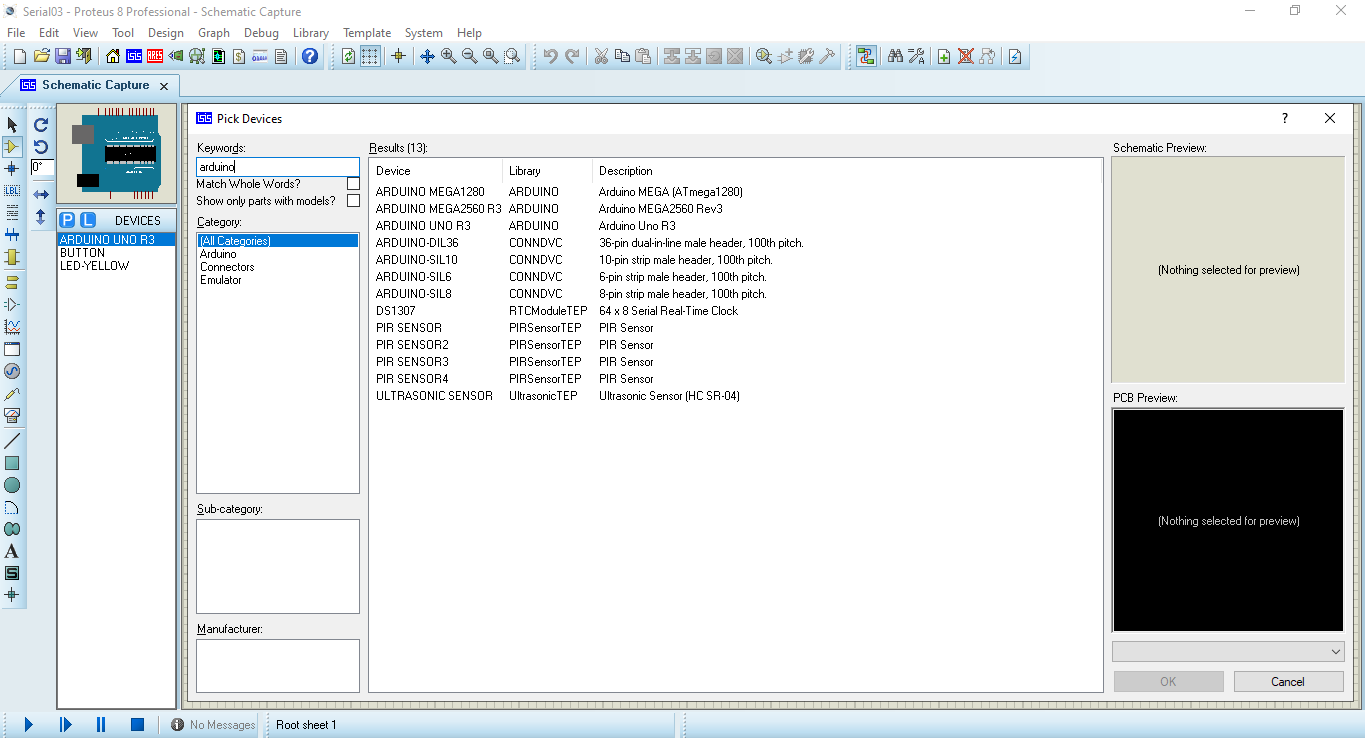Open the PCB package dropdown
Viewport: 1365px width, 738px height.
pyautogui.click(x=1228, y=651)
